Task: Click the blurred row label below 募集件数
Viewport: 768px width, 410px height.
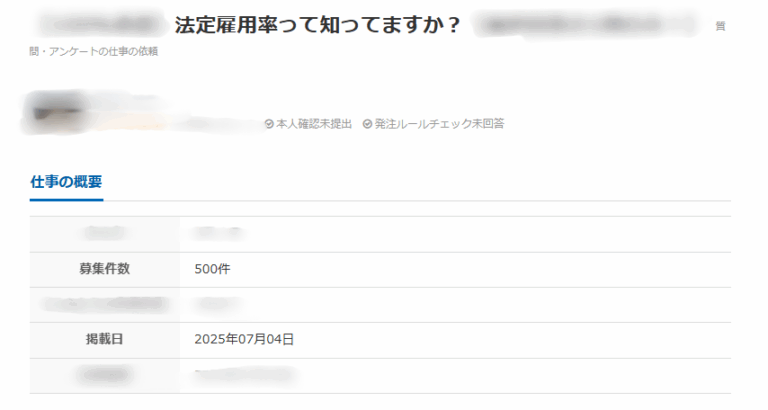Action: tap(104, 304)
